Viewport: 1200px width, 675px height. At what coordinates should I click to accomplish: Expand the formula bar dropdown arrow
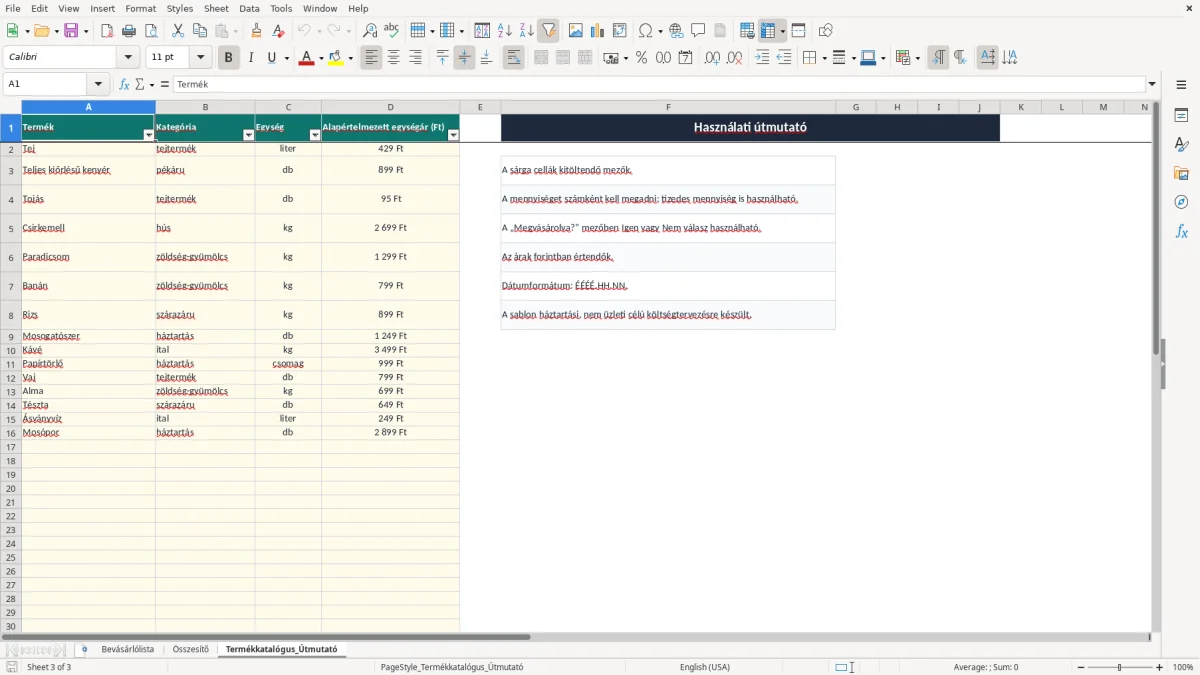click(x=1152, y=84)
